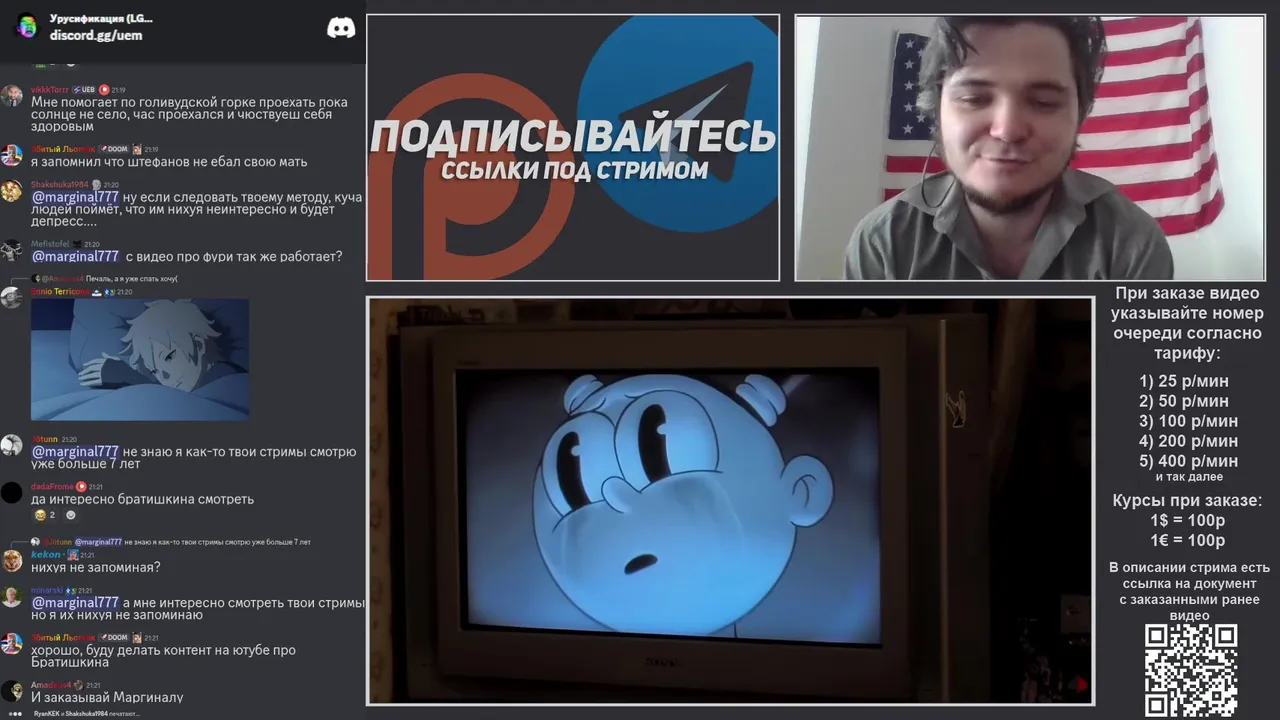The height and width of the screenshot is (720, 1280).
Task: Click the '1) 25 р/мин' tariff line
Action: tap(1184, 381)
